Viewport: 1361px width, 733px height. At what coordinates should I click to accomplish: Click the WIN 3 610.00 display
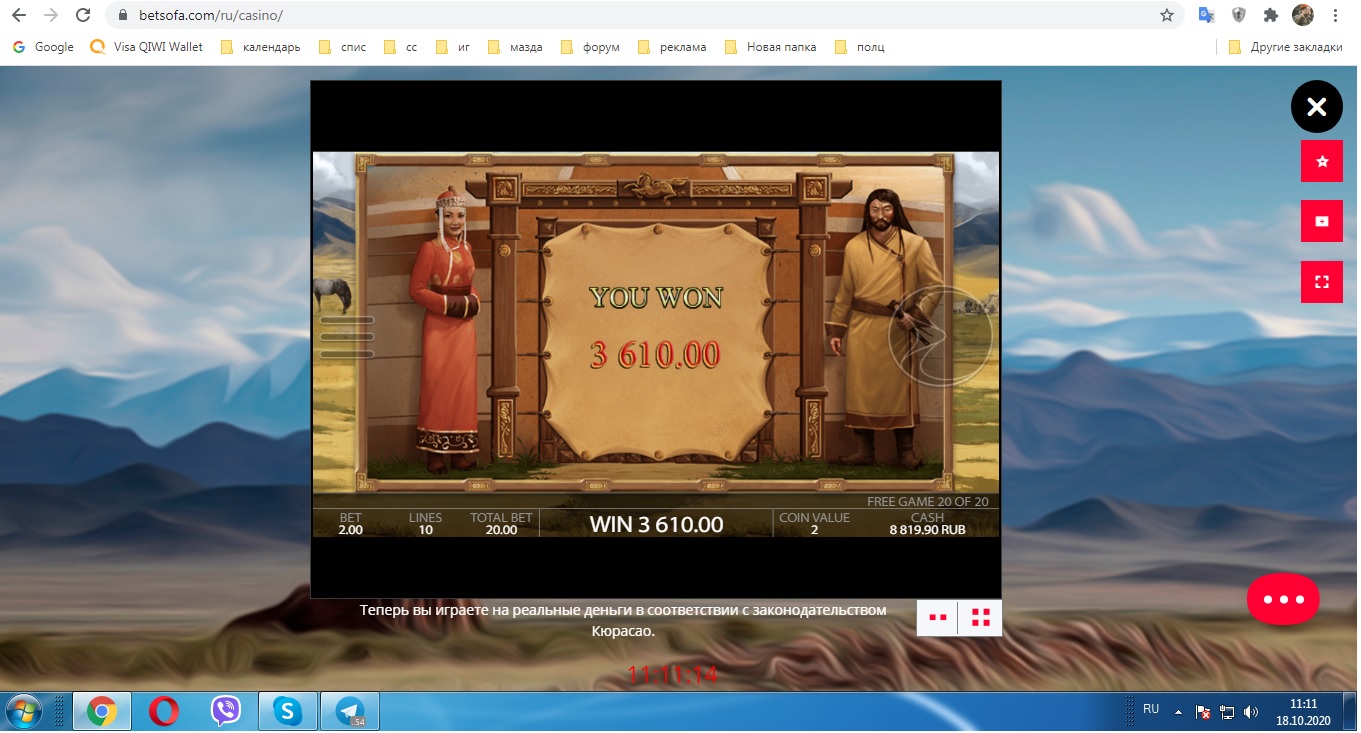656,524
